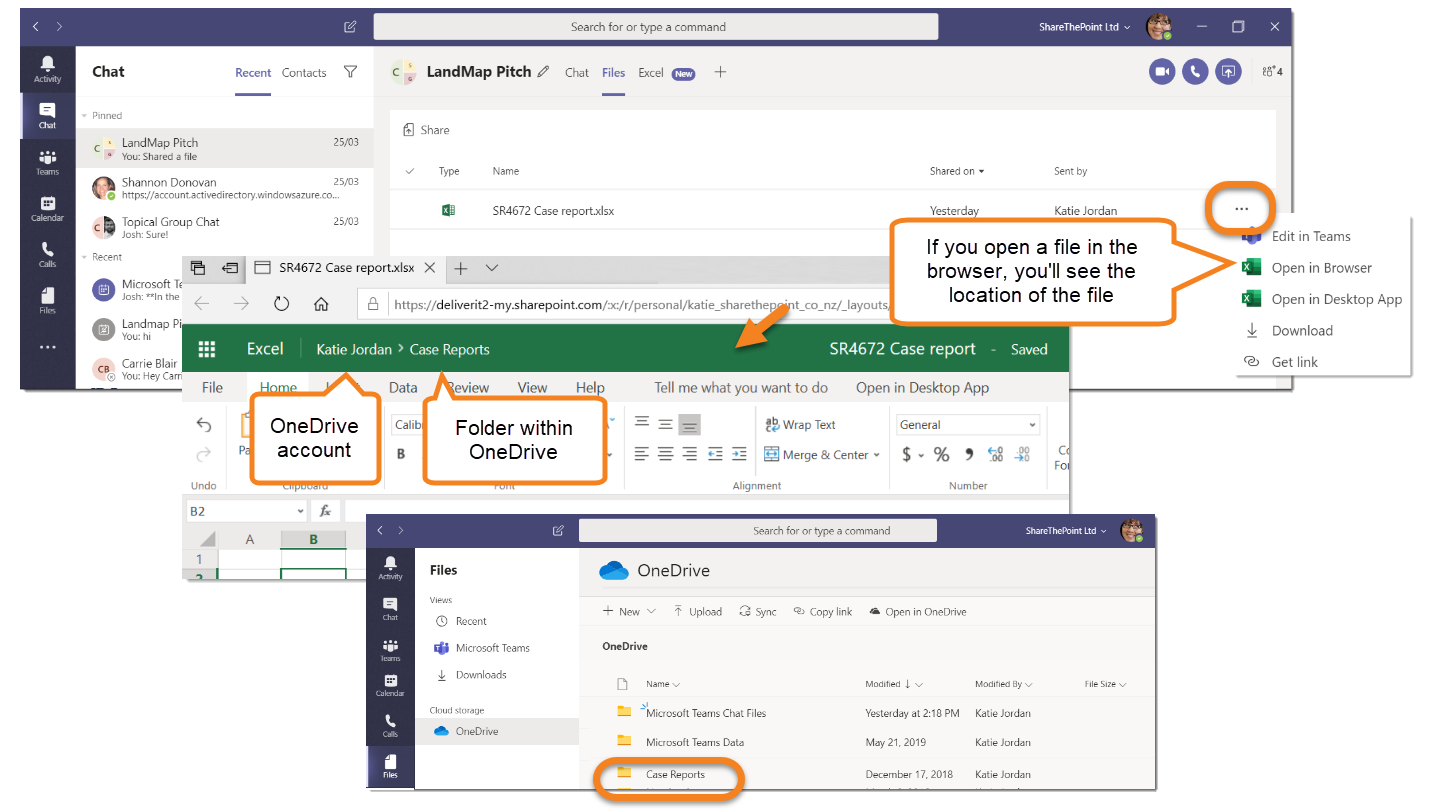Expand the New dropdown in OneDrive toolbar

coord(652,611)
